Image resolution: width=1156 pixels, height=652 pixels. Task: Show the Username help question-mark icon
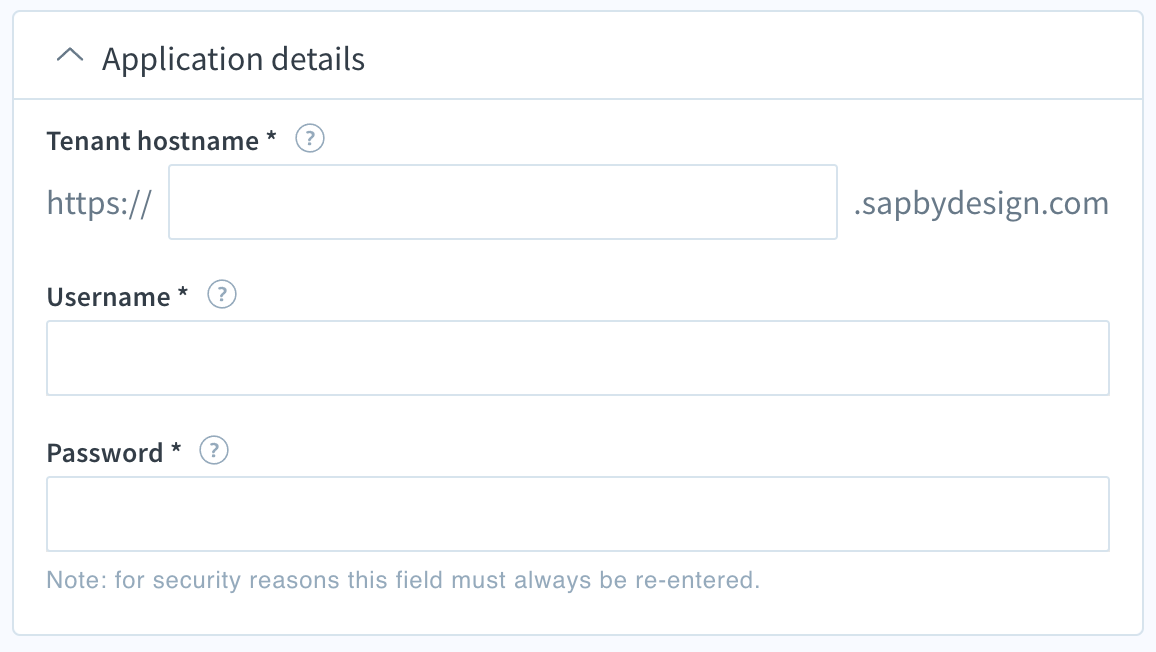(221, 294)
